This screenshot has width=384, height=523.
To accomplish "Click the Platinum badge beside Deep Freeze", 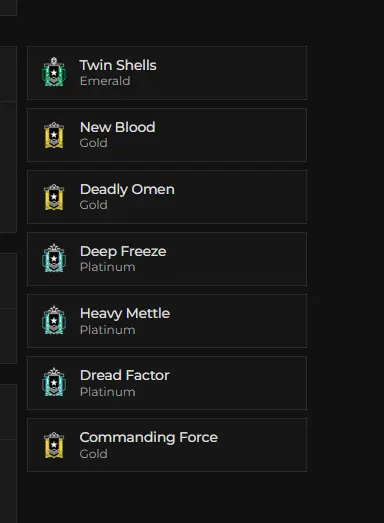I will pos(54,258).
